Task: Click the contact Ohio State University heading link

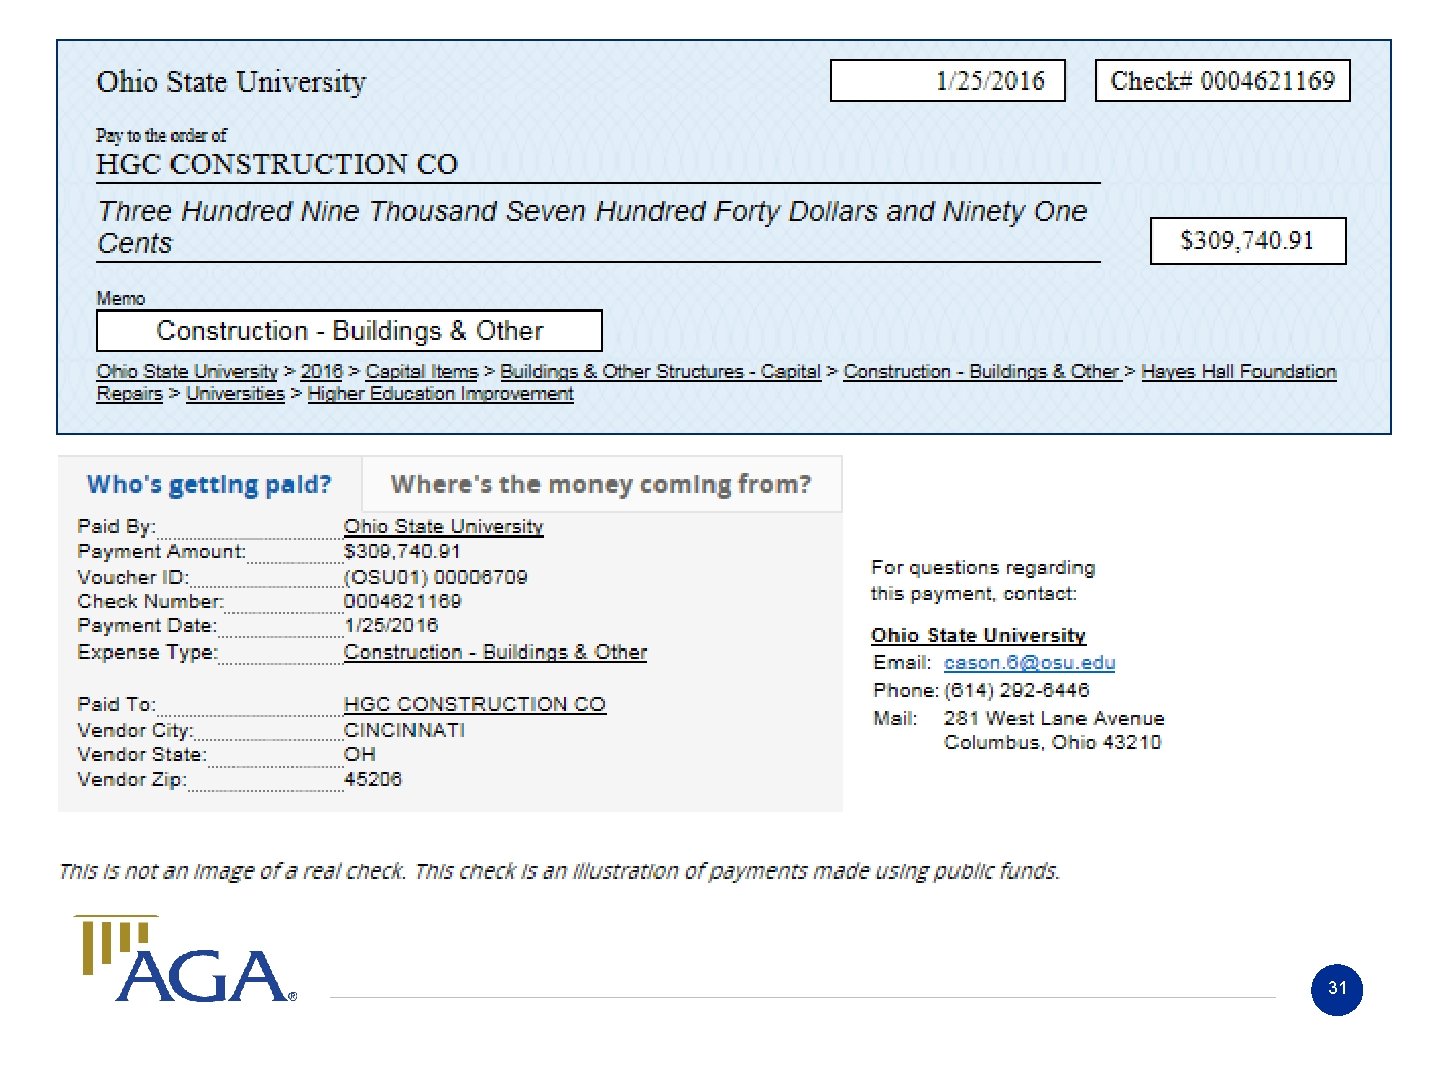Action: [x=978, y=635]
